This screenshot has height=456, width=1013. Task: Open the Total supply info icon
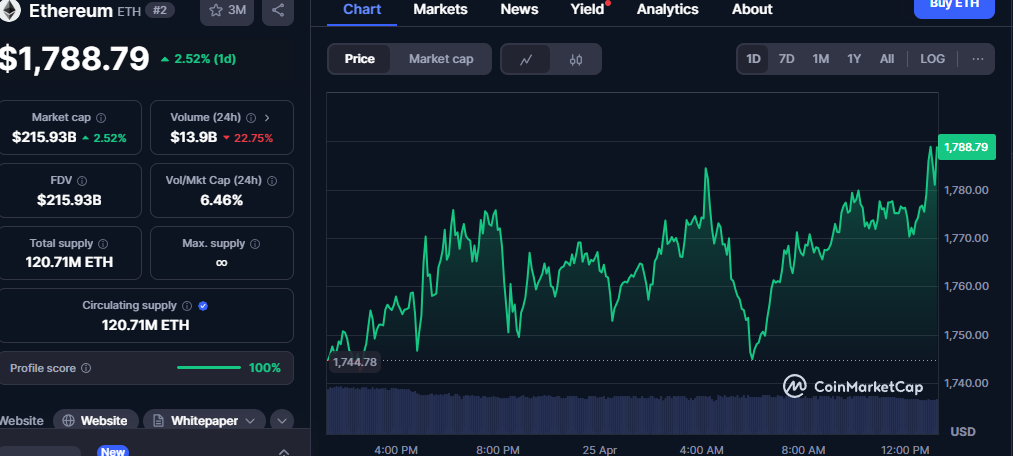103,244
